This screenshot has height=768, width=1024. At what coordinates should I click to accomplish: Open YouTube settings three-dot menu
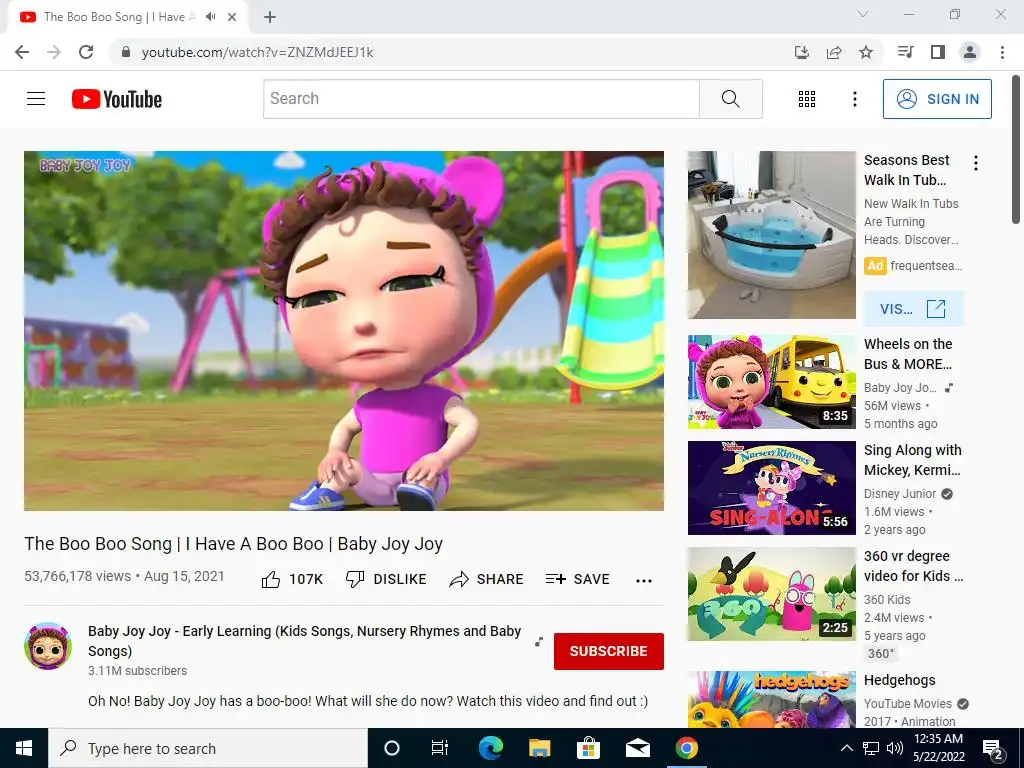click(x=854, y=99)
